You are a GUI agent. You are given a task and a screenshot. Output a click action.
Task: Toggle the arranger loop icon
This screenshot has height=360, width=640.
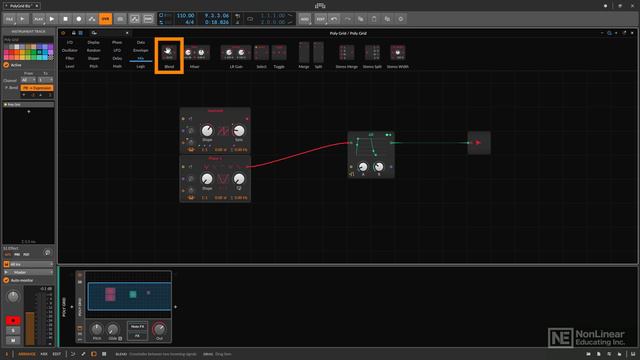click(250, 19)
